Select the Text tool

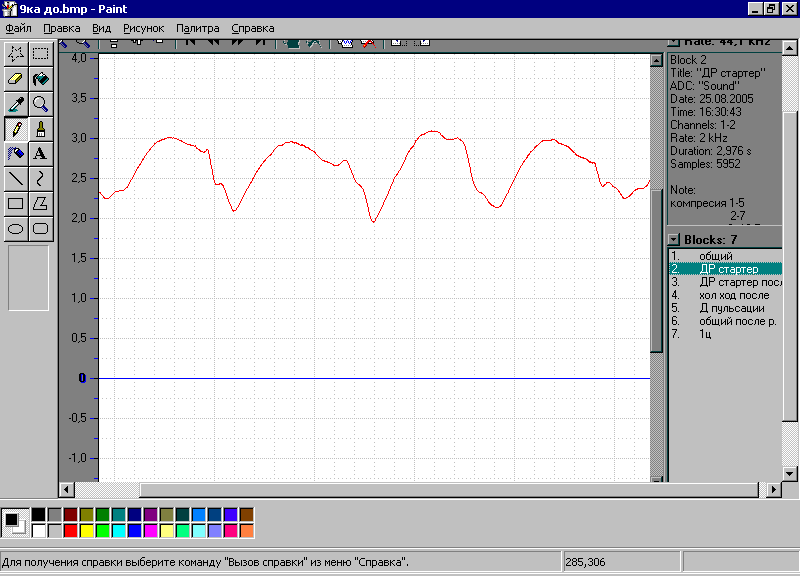[x=41, y=154]
